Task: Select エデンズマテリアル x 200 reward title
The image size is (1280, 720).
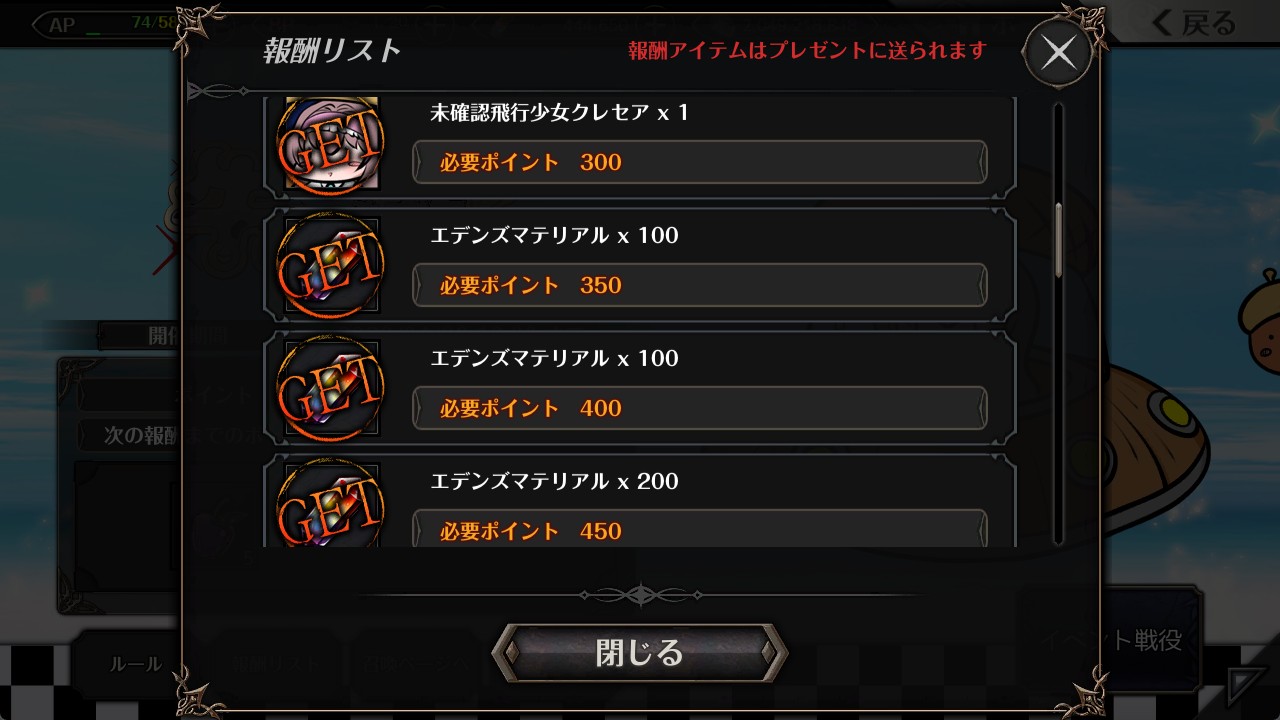Action: [555, 481]
